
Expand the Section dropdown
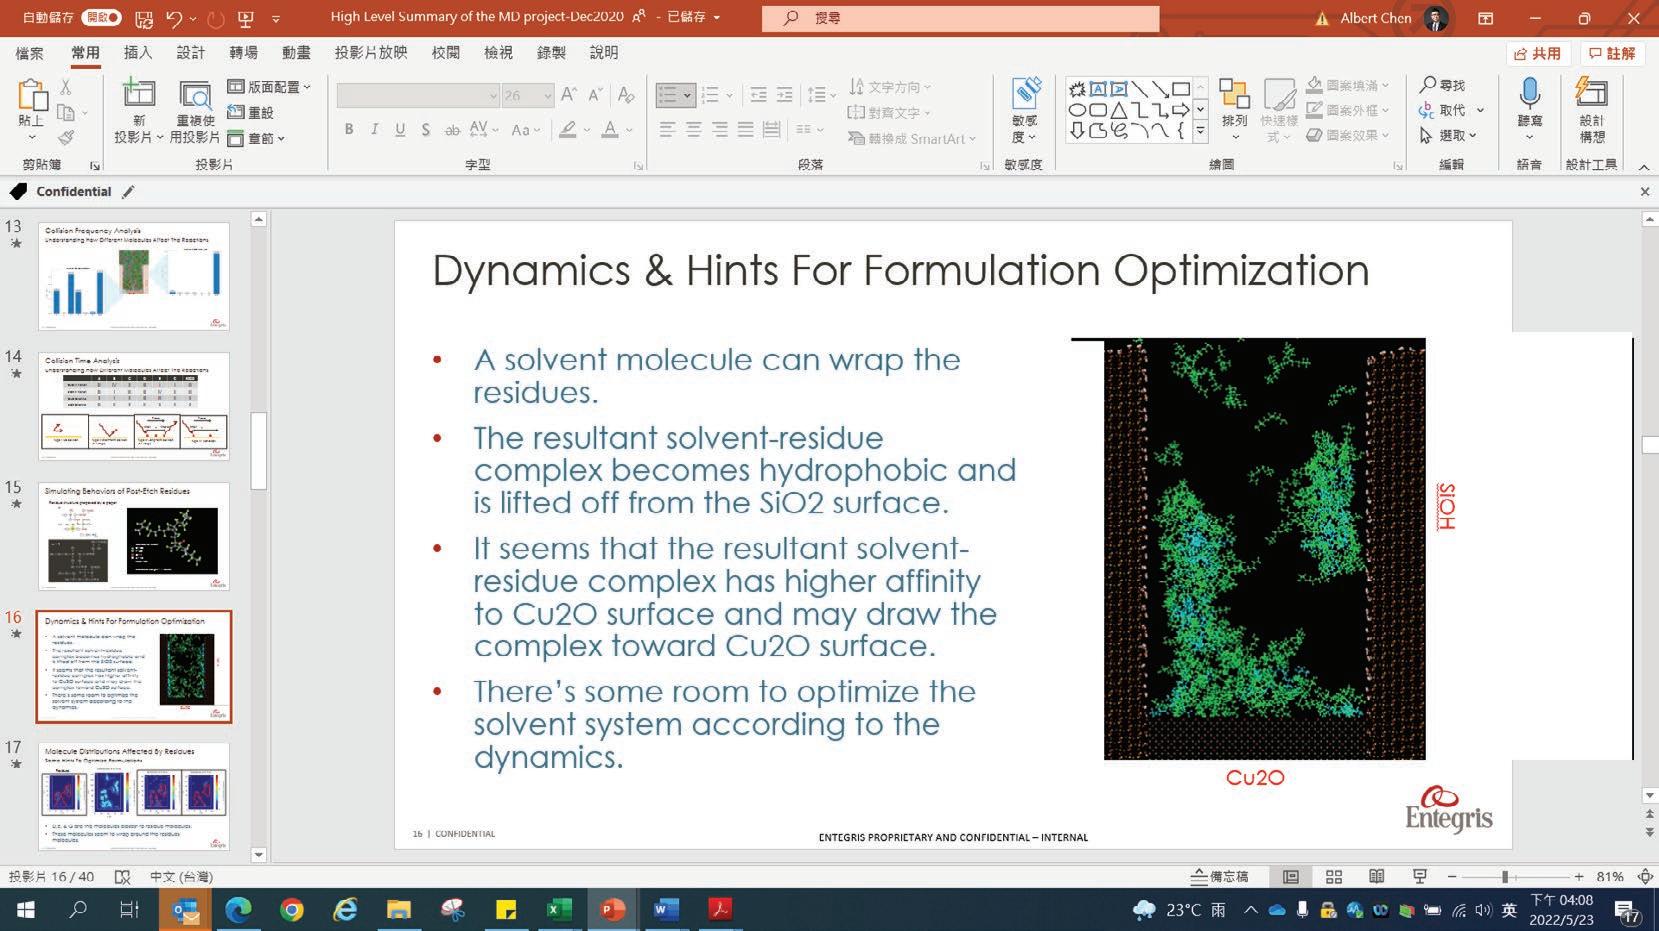click(x=256, y=138)
